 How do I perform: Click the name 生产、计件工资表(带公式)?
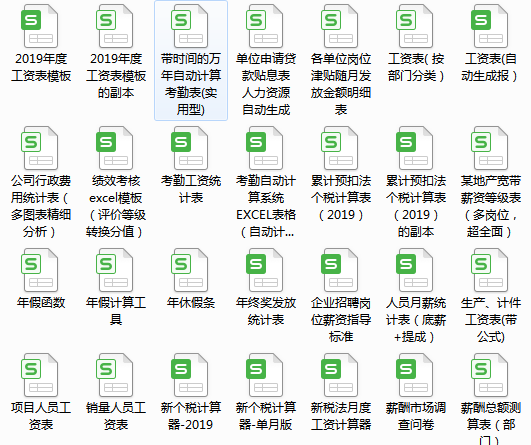491,320
